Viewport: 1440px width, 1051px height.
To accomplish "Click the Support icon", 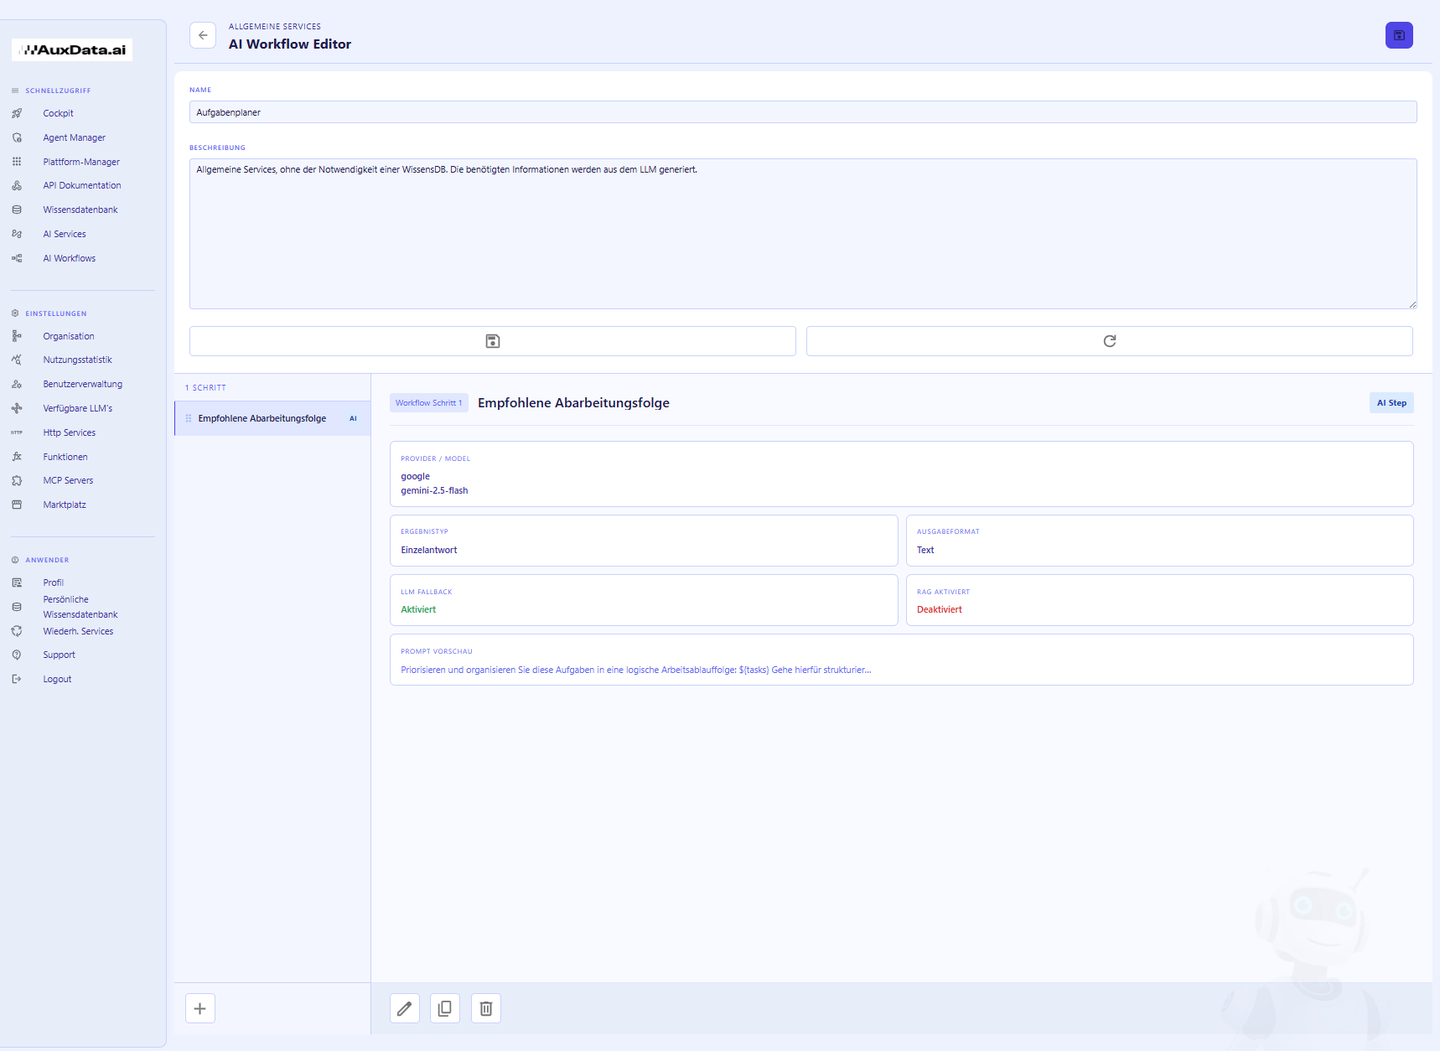I will (17, 655).
